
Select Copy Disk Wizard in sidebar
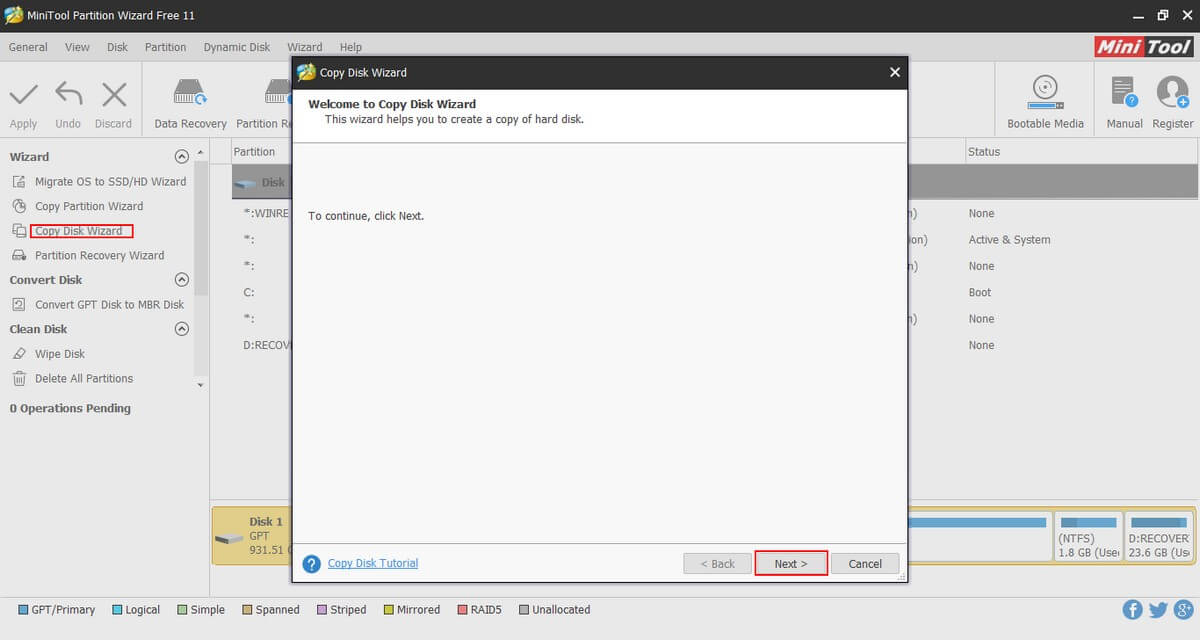[79, 231]
